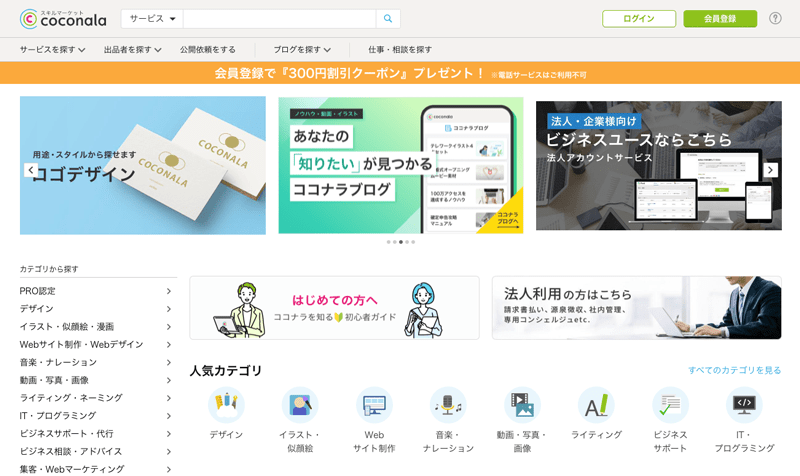Select the 動画・写真・画像 category icon
Screen dimensions: 800x476
522,405
